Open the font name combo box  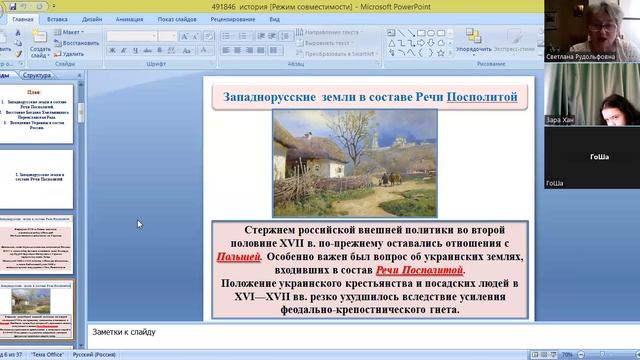131,36
